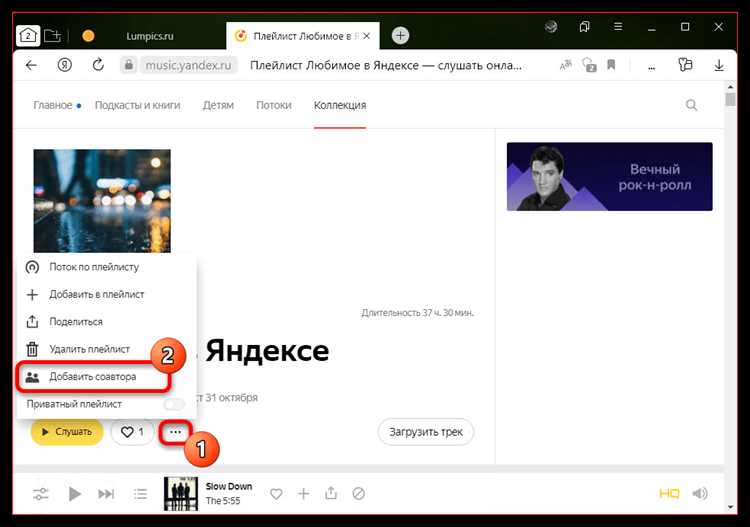Open The 5:55 artist link
This screenshot has width=750, height=527.
[223, 501]
